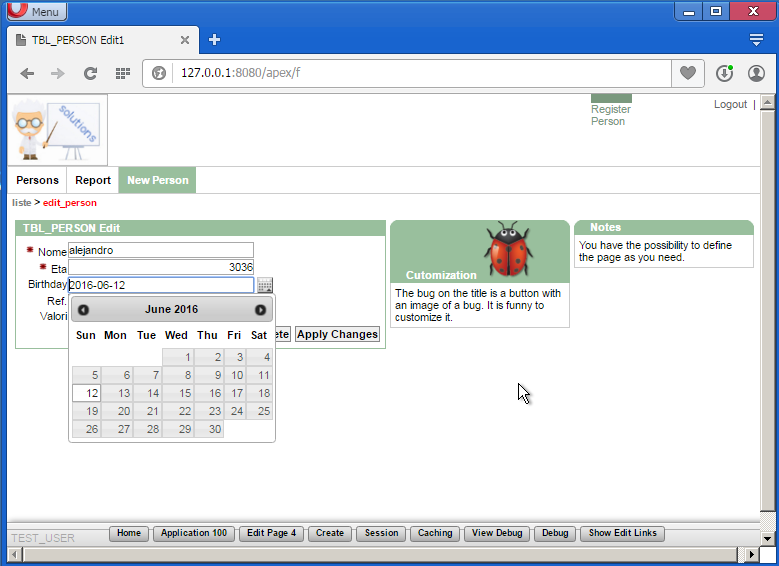Click the Edit Page 4 button

272,533
